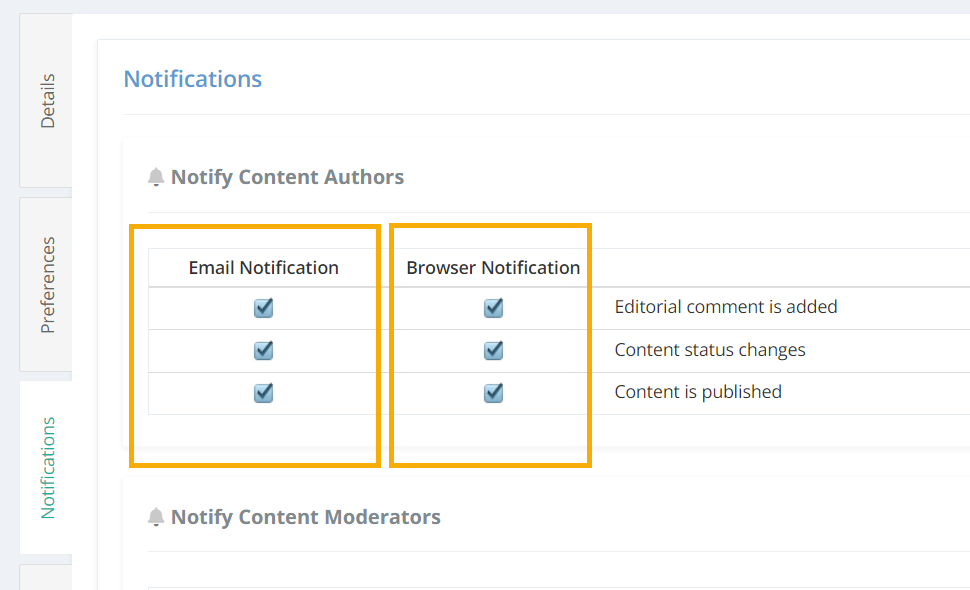Disable browser notification for Content is published
The image size is (970, 590).
pos(493,392)
